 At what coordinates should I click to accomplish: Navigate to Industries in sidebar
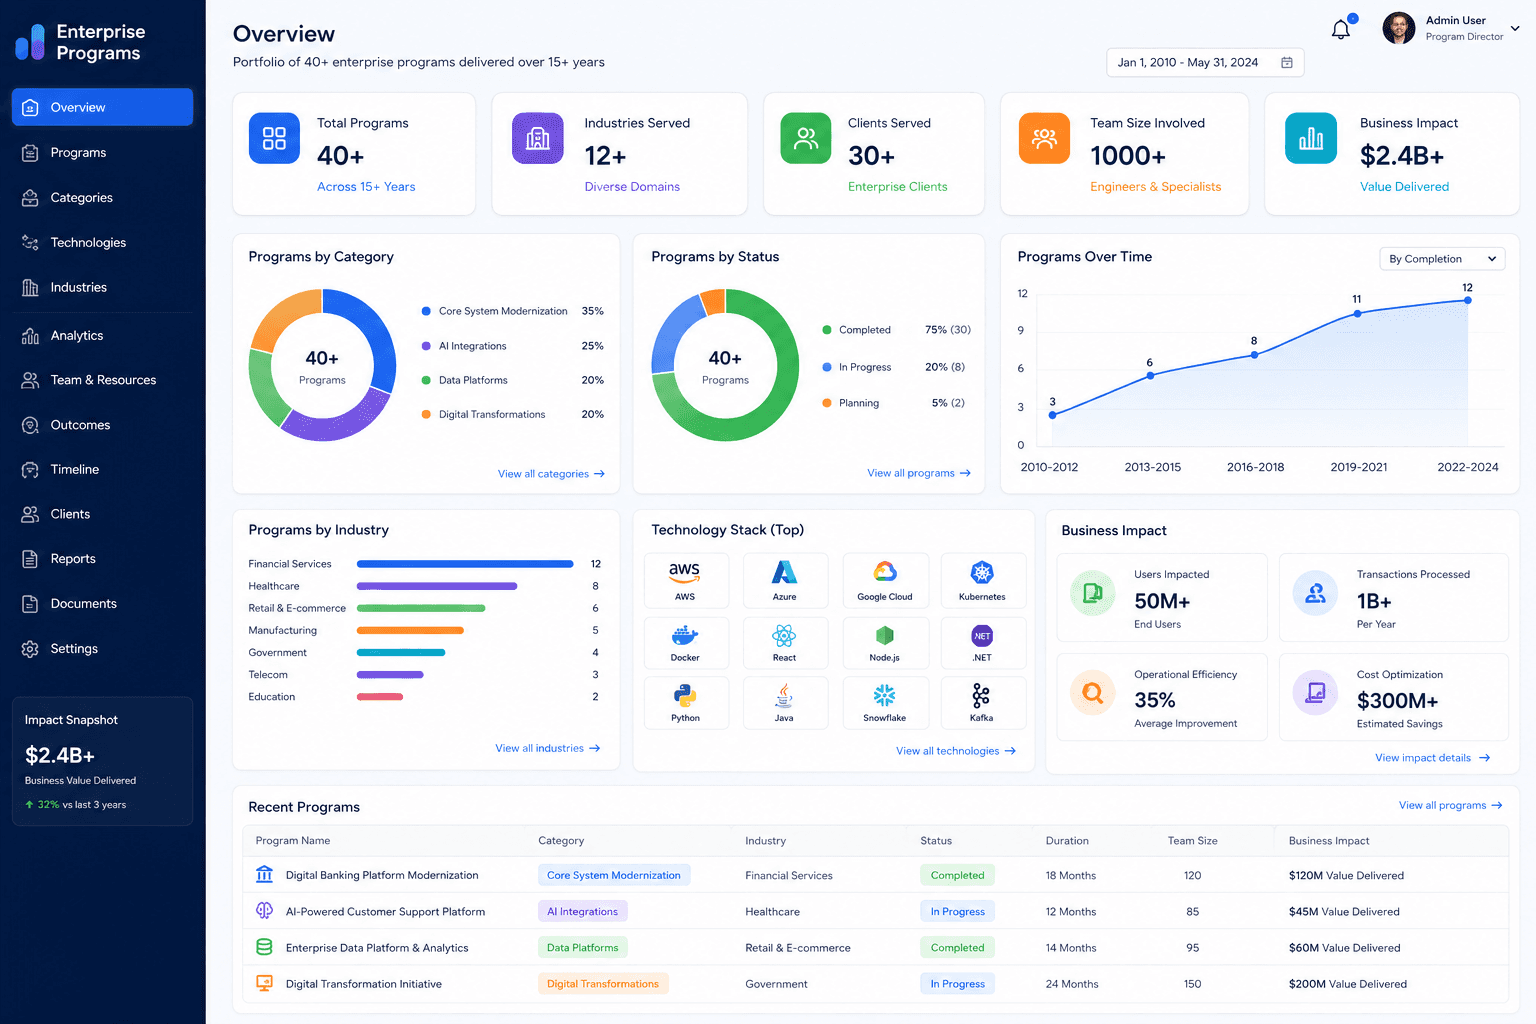pyautogui.click(x=102, y=287)
